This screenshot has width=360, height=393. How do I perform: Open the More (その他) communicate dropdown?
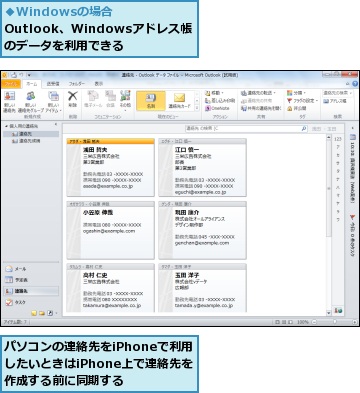tap(125, 100)
